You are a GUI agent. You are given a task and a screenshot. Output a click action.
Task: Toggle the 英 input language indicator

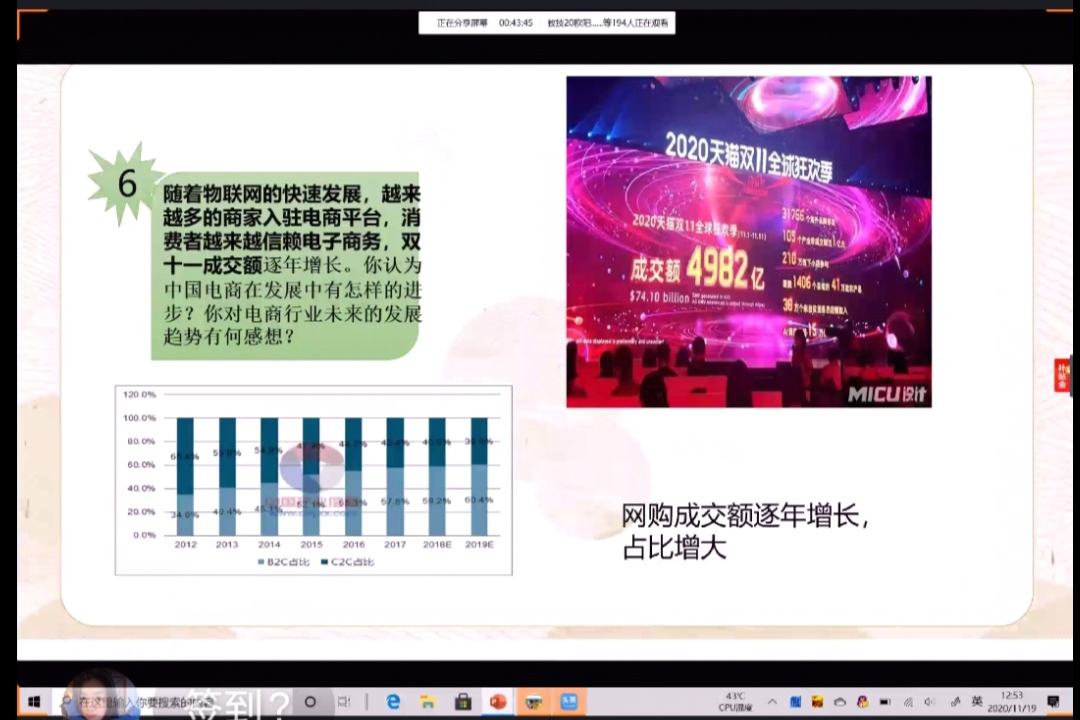tap(977, 701)
